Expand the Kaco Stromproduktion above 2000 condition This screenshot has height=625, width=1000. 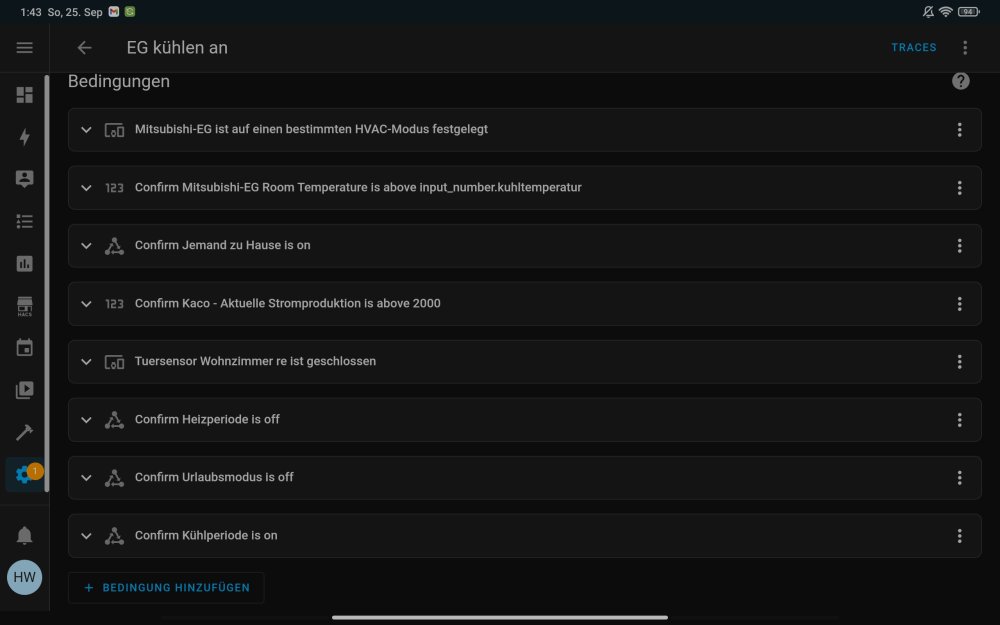[86, 304]
